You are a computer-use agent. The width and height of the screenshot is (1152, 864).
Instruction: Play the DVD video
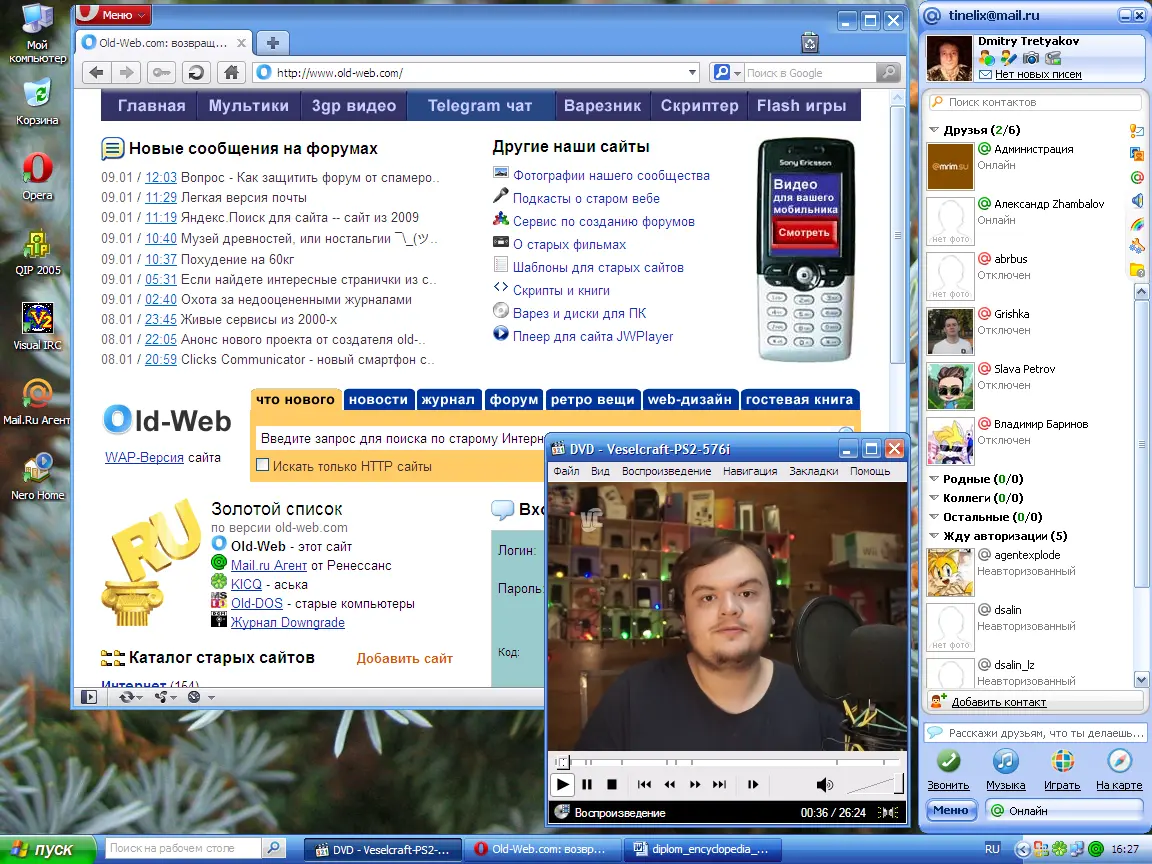[x=562, y=784]
